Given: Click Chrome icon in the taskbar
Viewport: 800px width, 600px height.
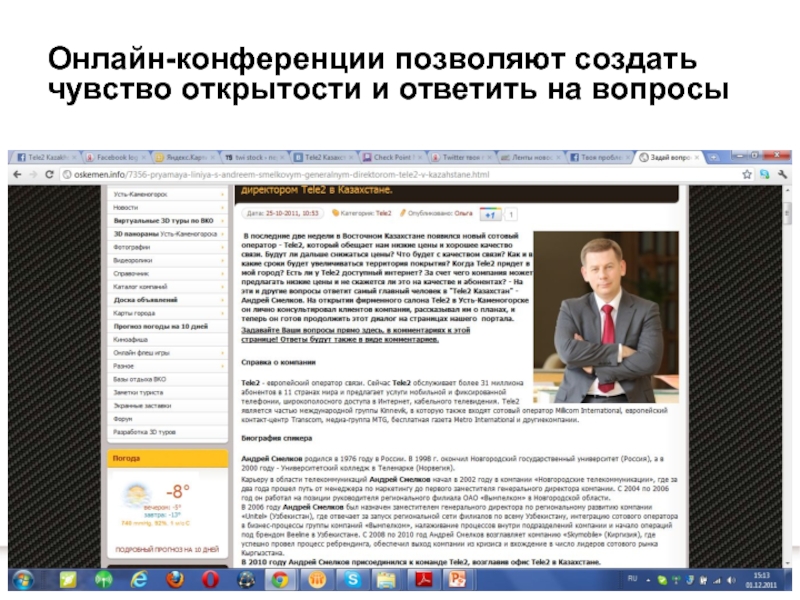Looking at the screenshot, I should click(280, 580).
